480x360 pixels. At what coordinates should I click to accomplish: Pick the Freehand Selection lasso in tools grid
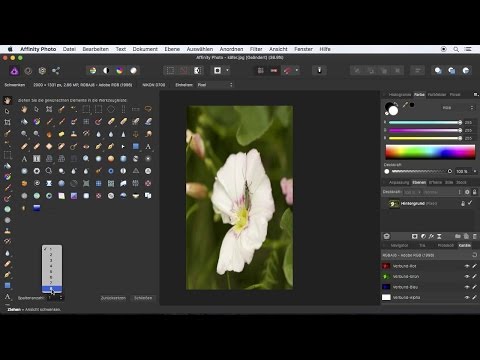(148, 109)
